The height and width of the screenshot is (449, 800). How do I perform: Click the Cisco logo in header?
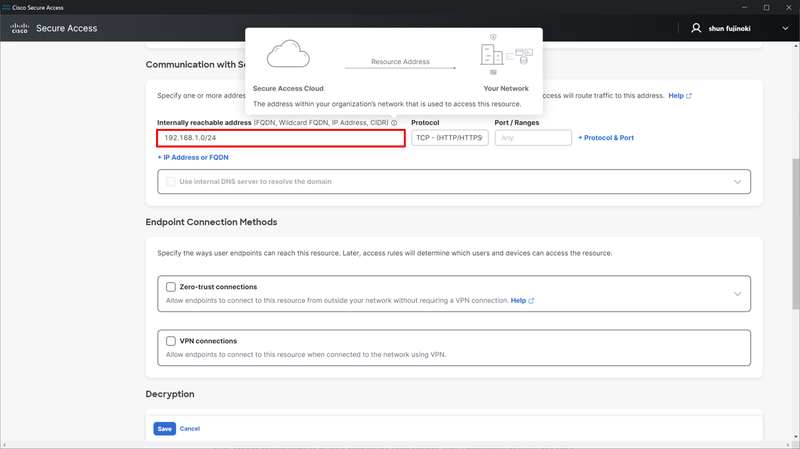(19, 28)
